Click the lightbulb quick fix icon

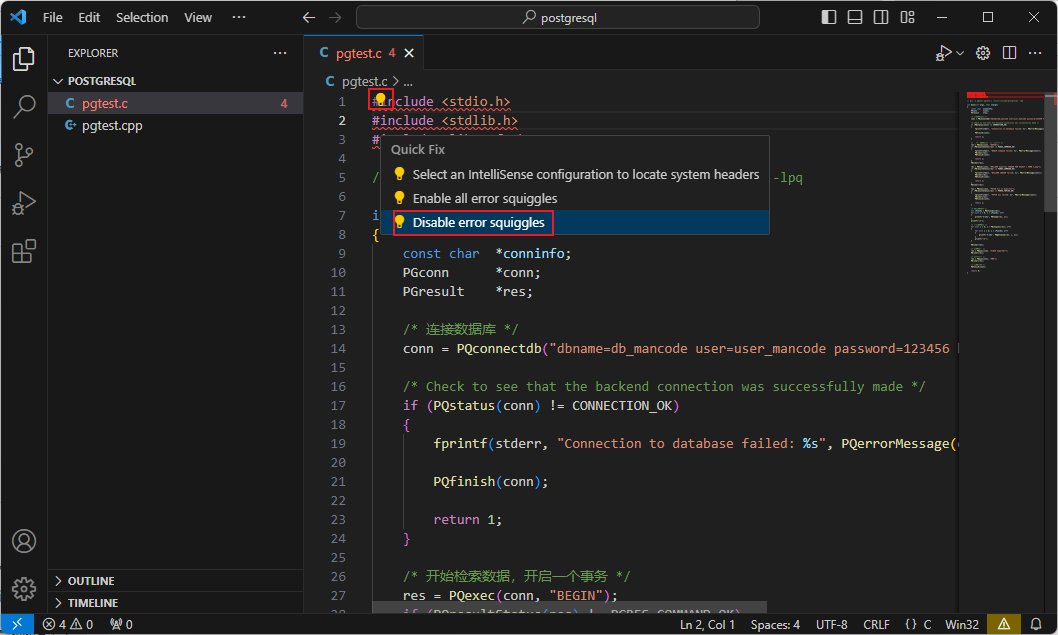380,100
